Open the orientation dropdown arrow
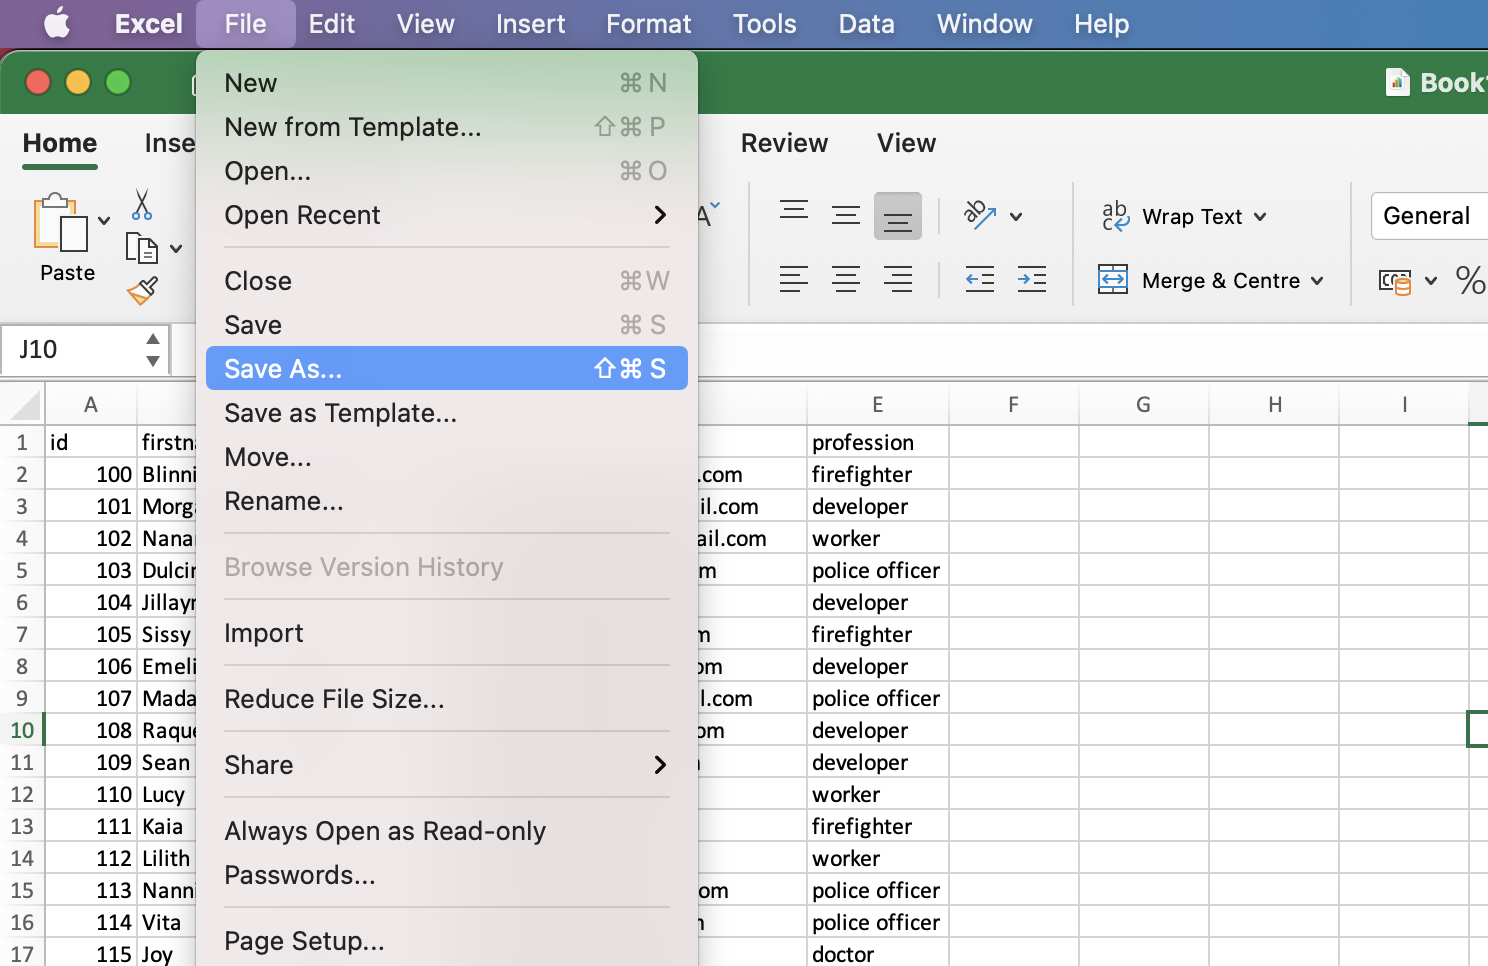The width and height of the screenshot is (1488, 966). pos(1016,216)
